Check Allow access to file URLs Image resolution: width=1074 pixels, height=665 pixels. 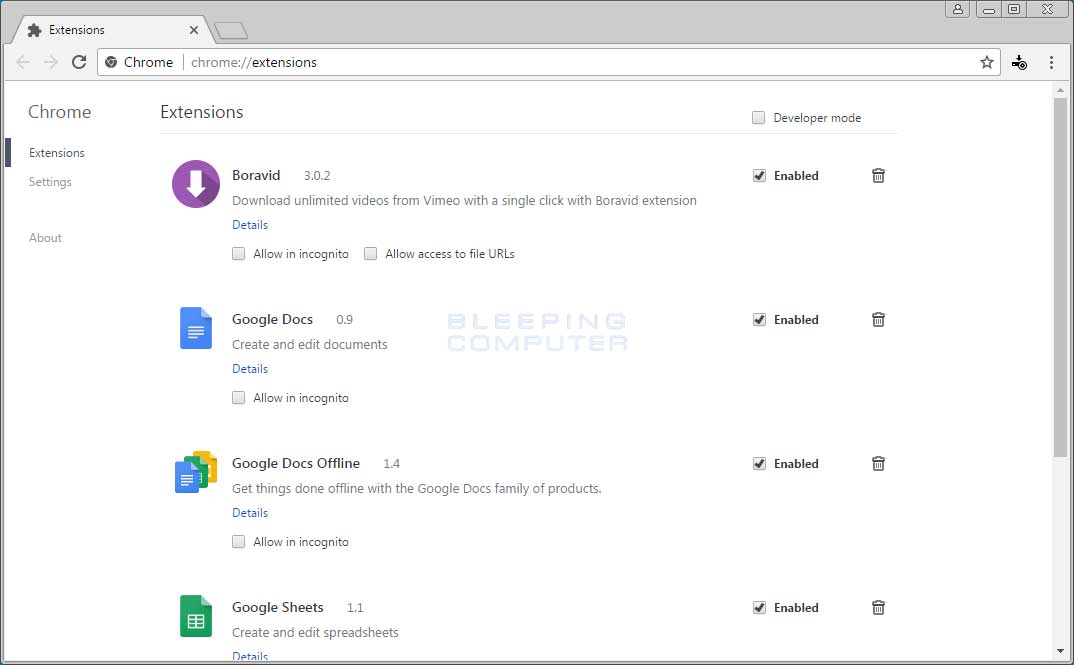pos(371,254)
